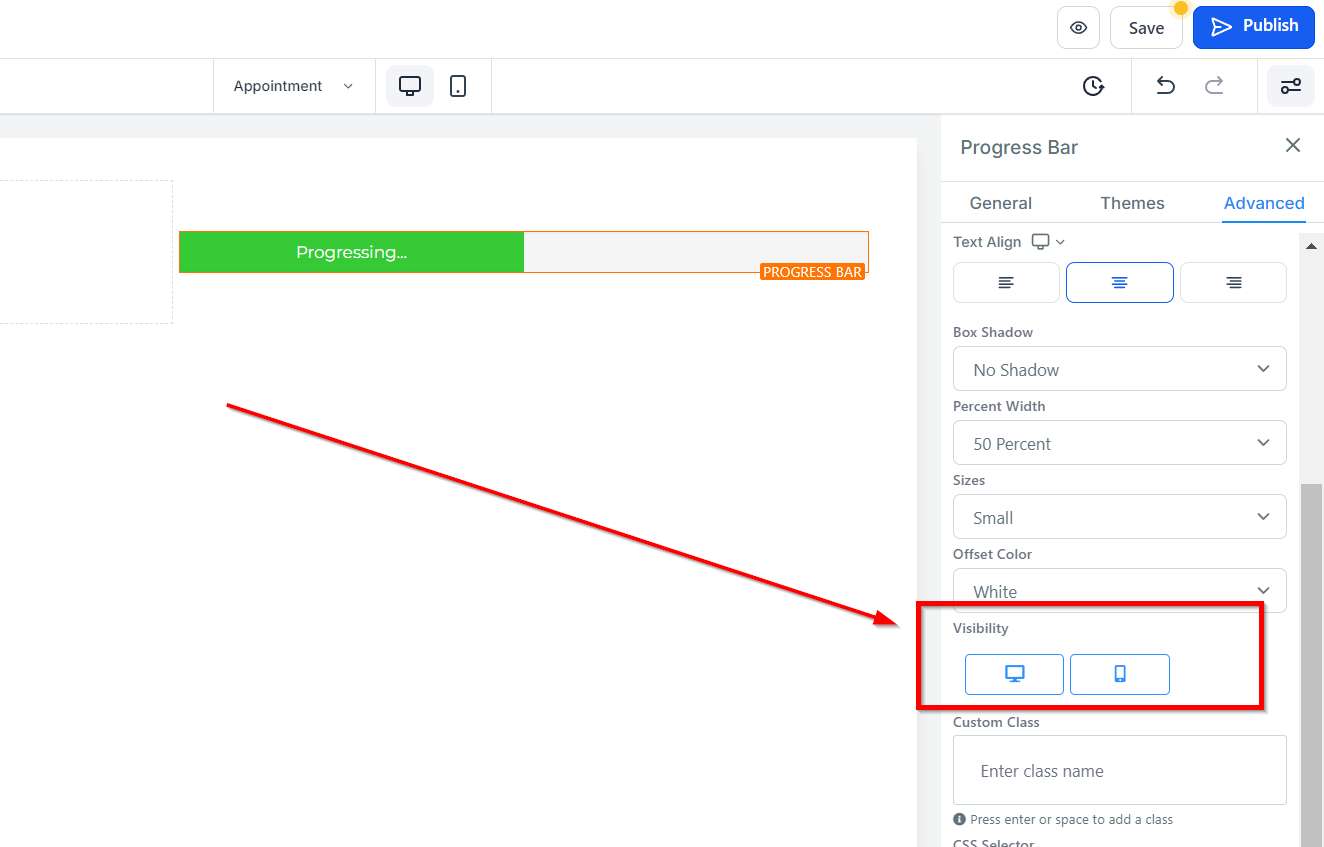This screenshot has width=1324, height=847.
Task: Align text to the left
Action: coord(1006,283)
